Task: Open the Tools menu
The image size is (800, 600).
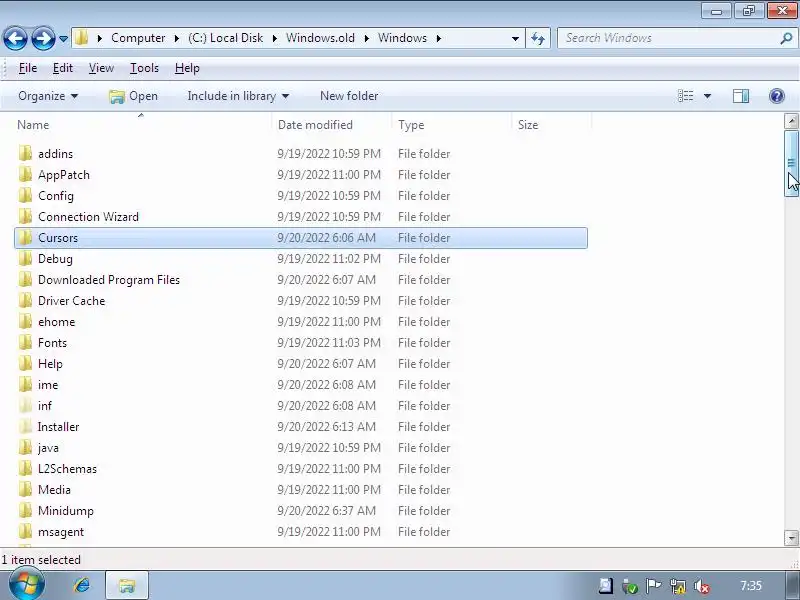Action: point(144,68)
